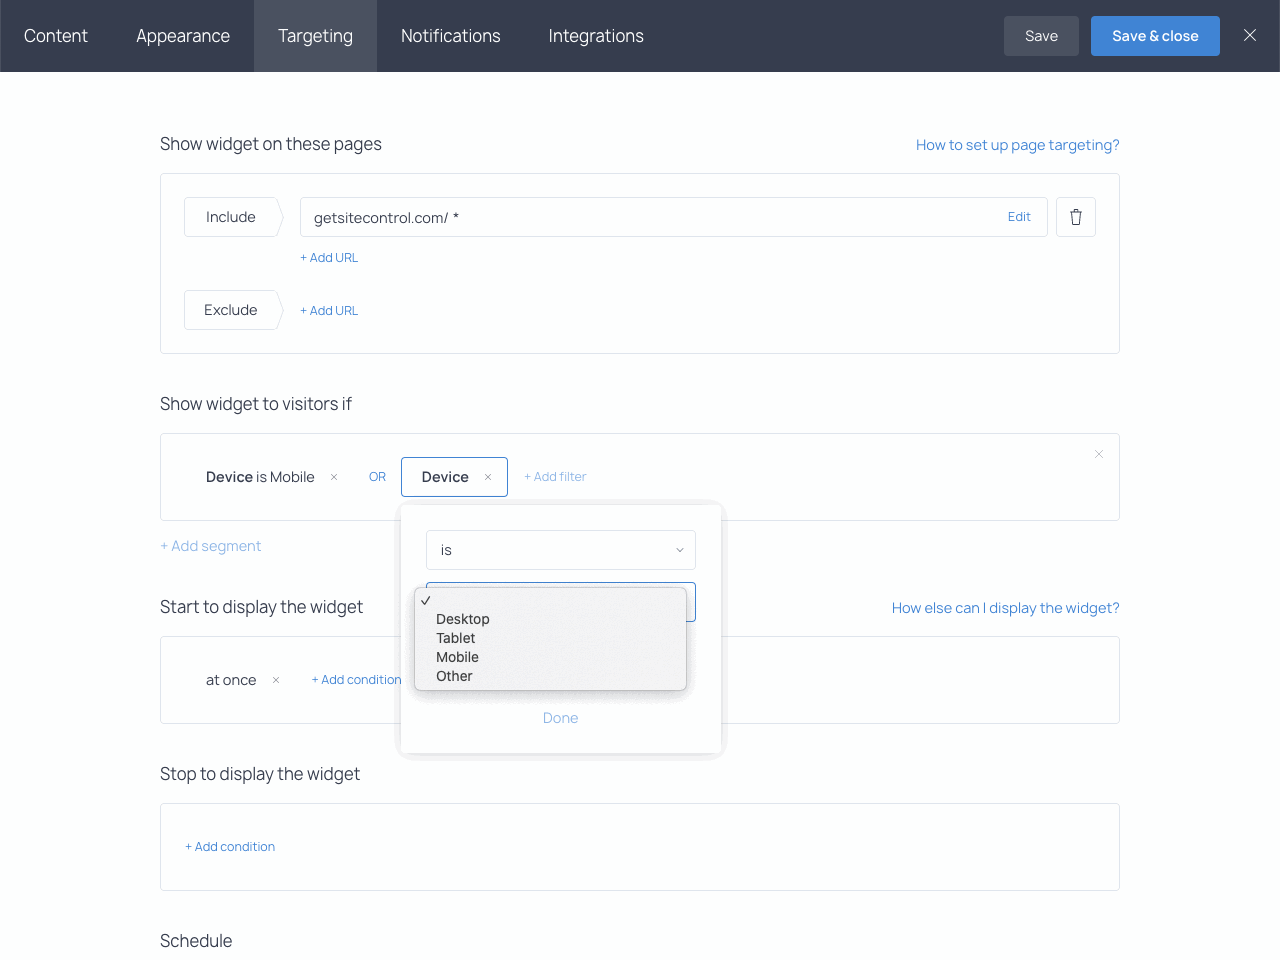The height and width of the screenshot is (960, 1280).
Task: Select "Mobile" in the device options
Action: (457, 657)
